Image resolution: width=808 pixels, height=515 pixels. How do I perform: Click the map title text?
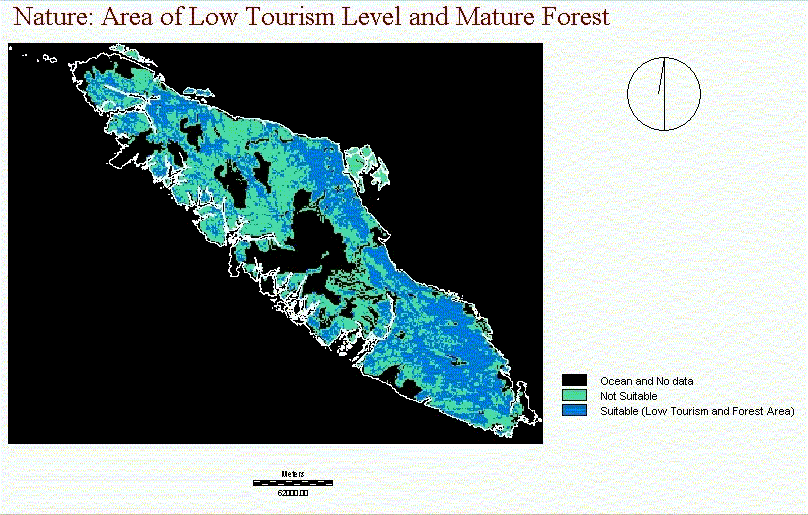coord(311,16)
